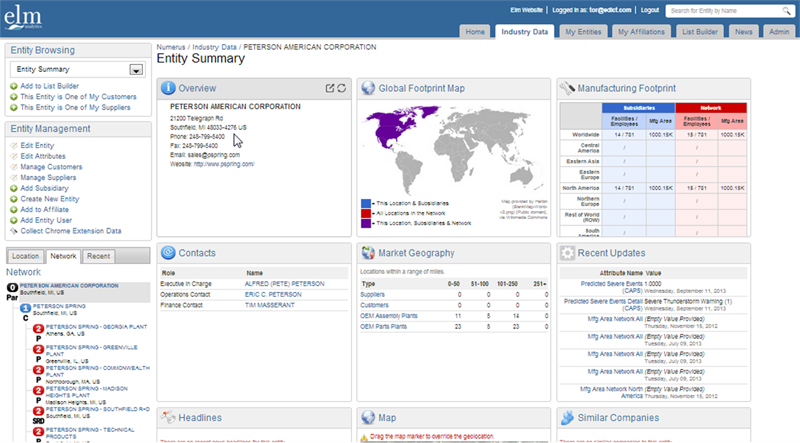Viewport: 800px width, 443px height.
Task: Click level 1 badge of Peterson Spring
Action: (25, 308)
